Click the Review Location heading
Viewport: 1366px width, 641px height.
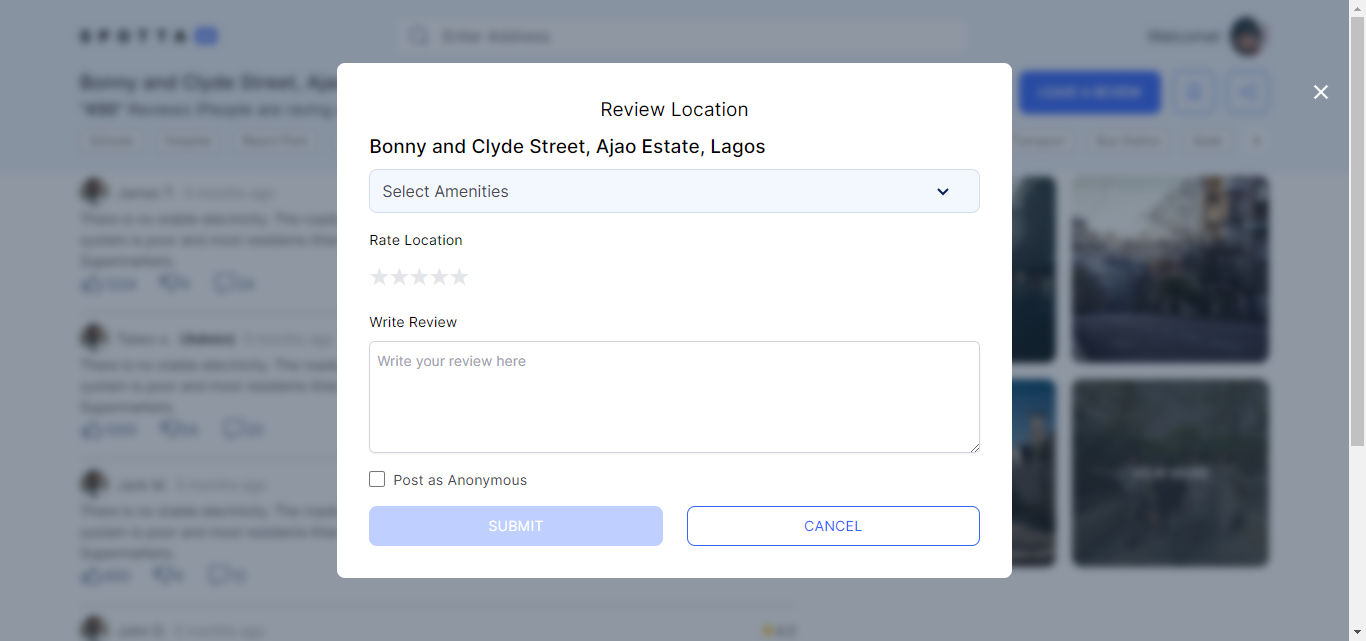tap(674, 110)
